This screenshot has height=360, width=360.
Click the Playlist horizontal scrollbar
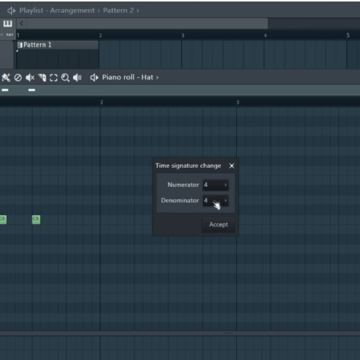pyautogui.click(x=148, y=24)
